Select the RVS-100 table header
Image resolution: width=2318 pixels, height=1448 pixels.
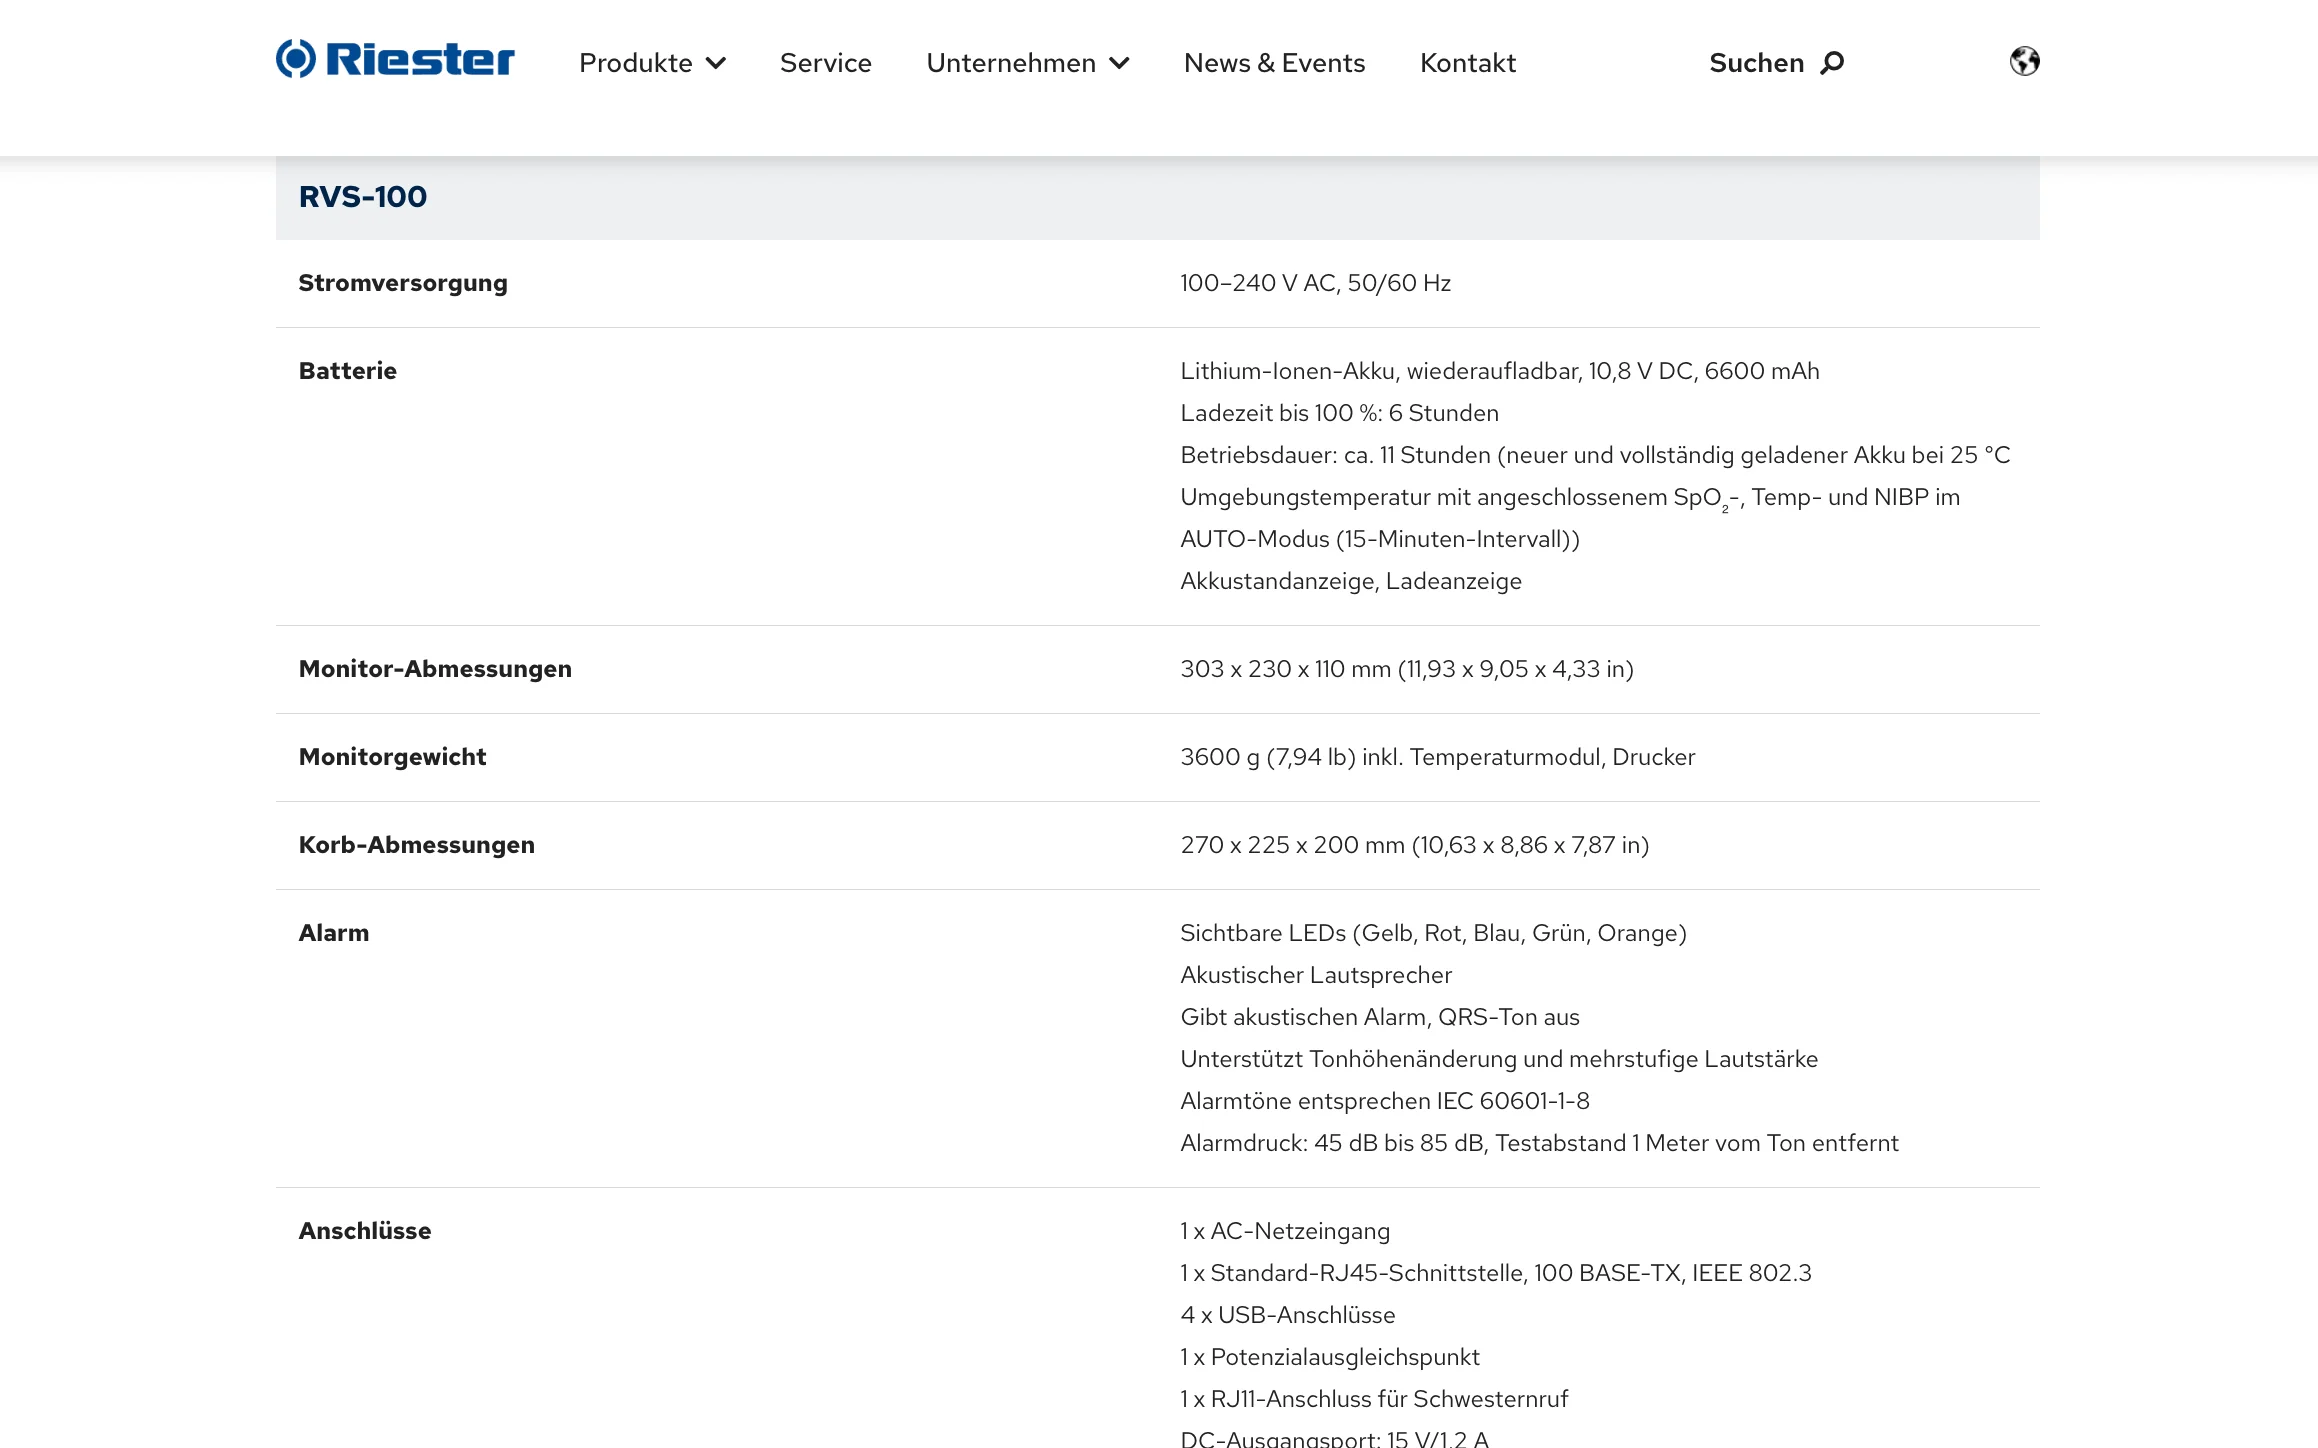pyautogui.click(x=1158, y=197)
